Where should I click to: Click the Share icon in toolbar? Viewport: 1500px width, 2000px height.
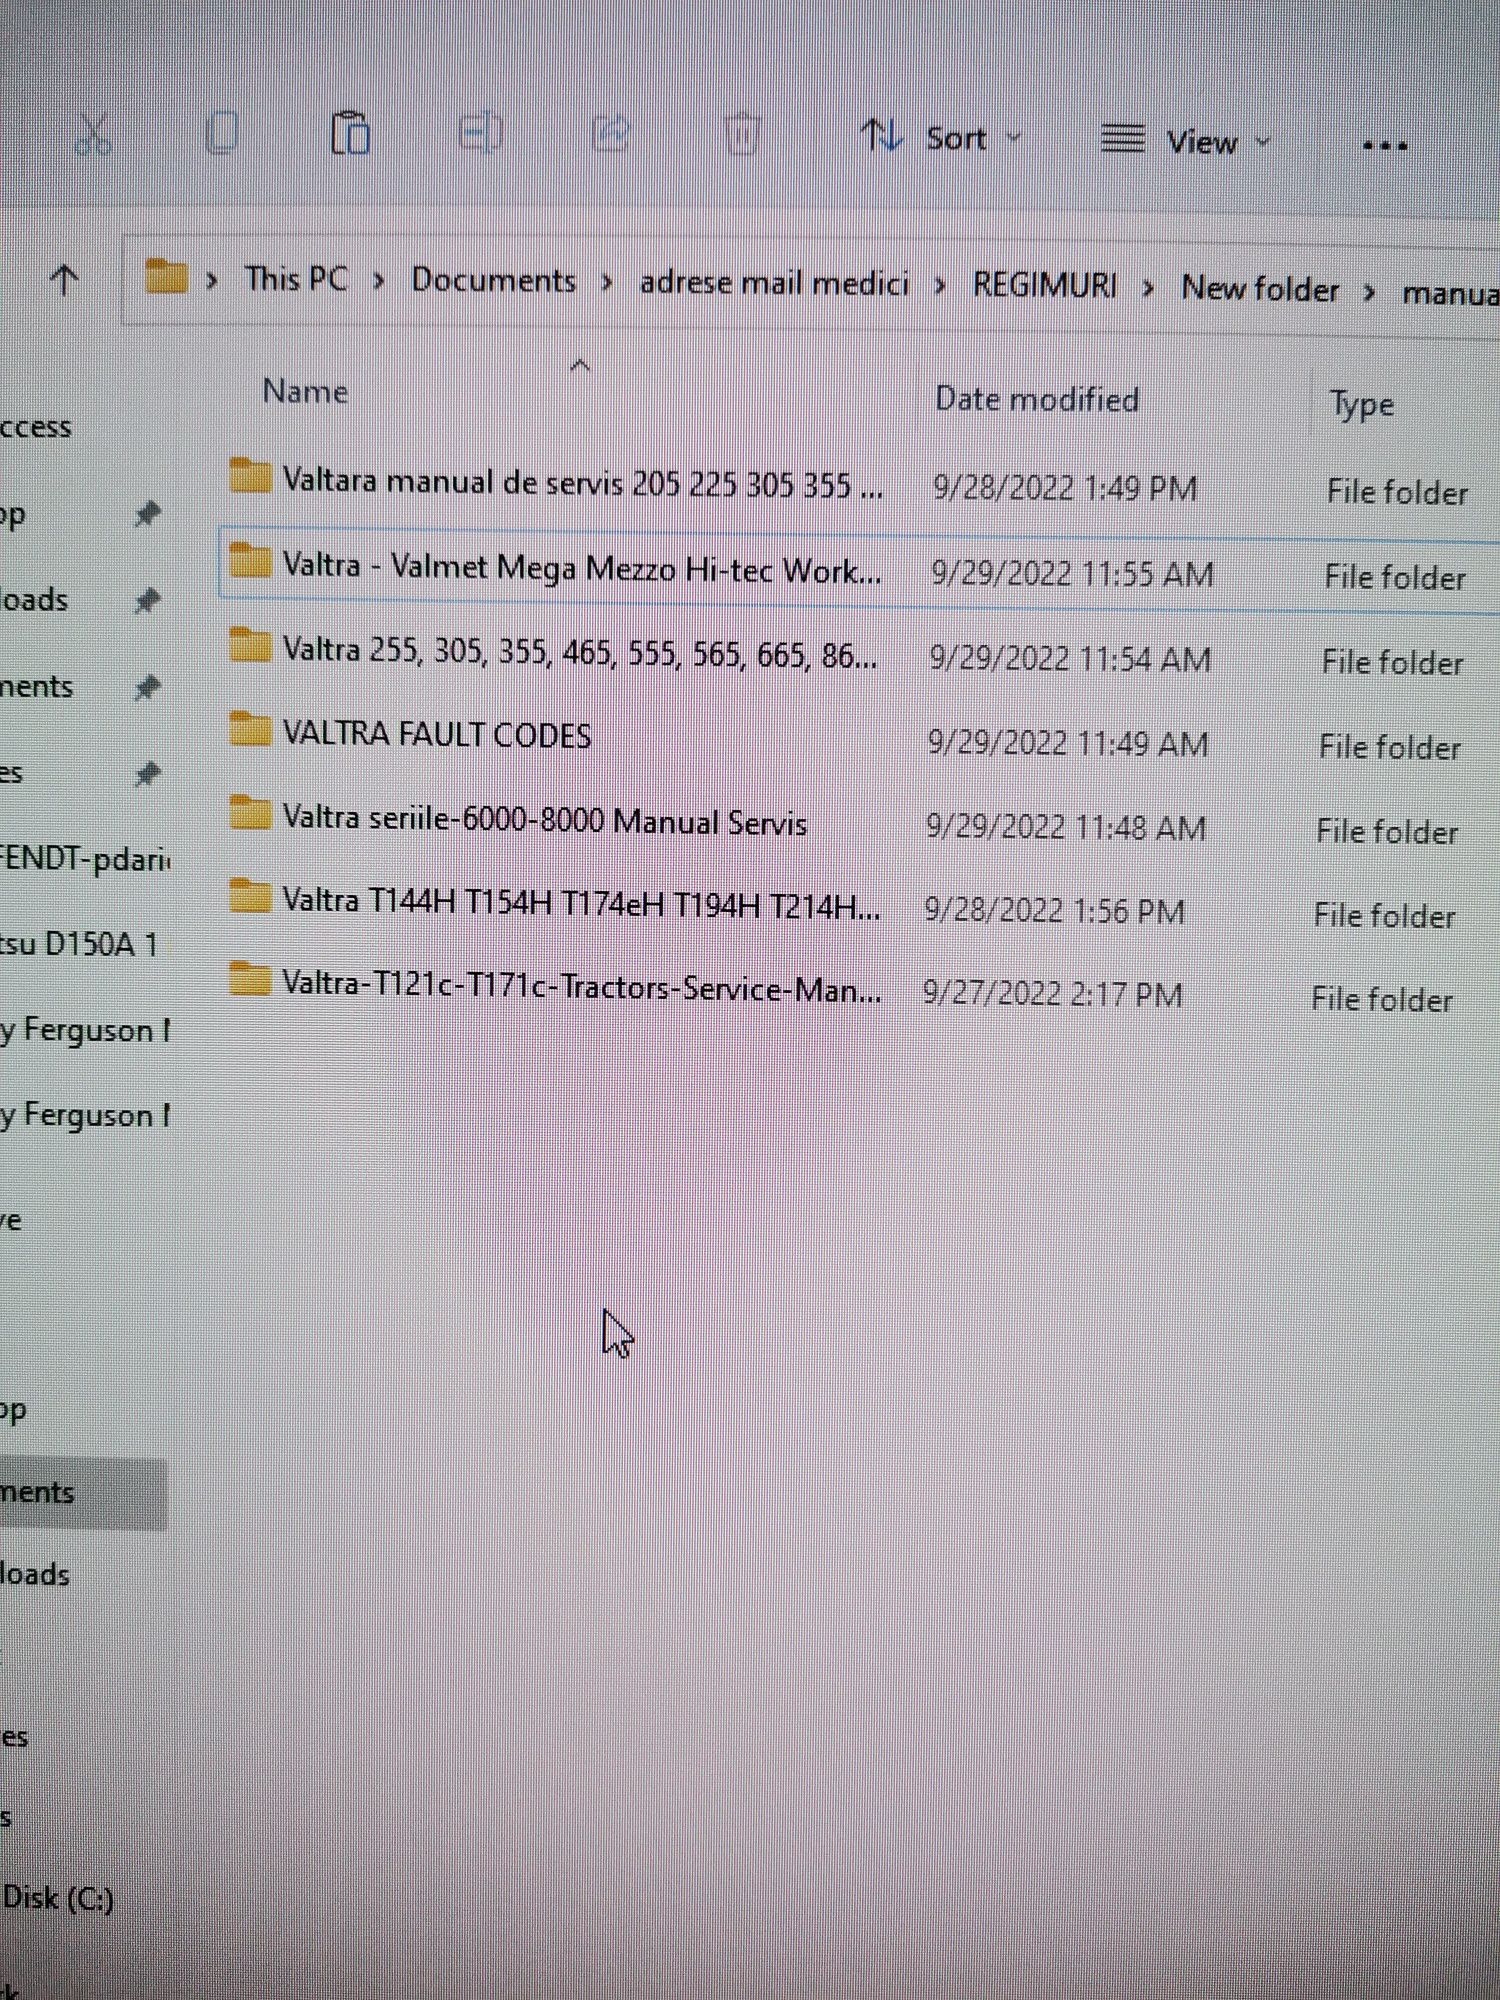click(x=611, y=133)
